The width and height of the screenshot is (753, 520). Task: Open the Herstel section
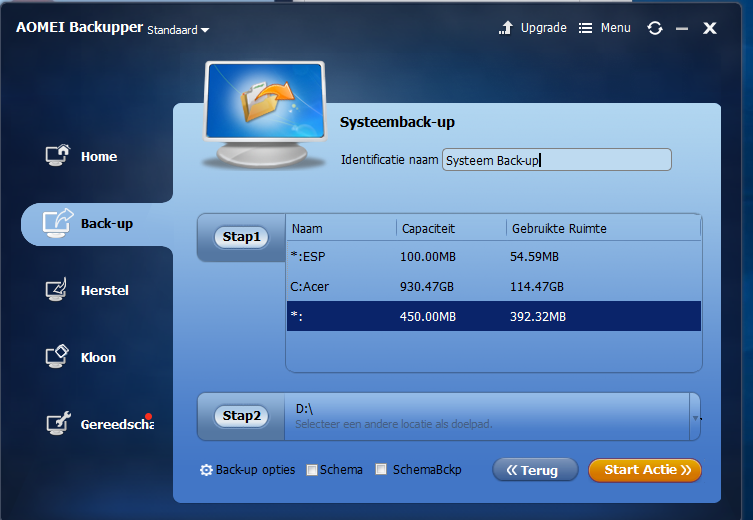105,290
